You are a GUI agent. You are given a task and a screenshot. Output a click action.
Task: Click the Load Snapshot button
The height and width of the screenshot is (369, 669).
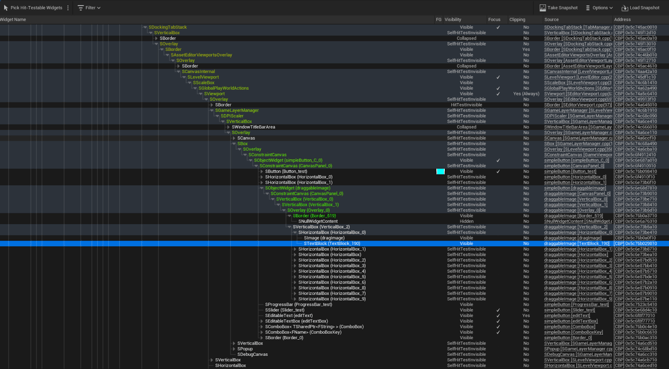coord(640,8)
